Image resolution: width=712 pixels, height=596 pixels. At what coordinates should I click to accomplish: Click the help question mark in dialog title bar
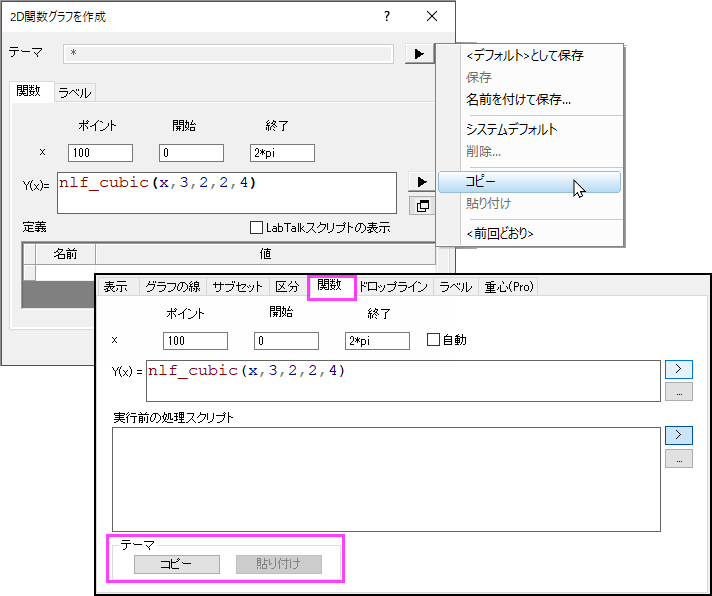[x=386, y=16]
